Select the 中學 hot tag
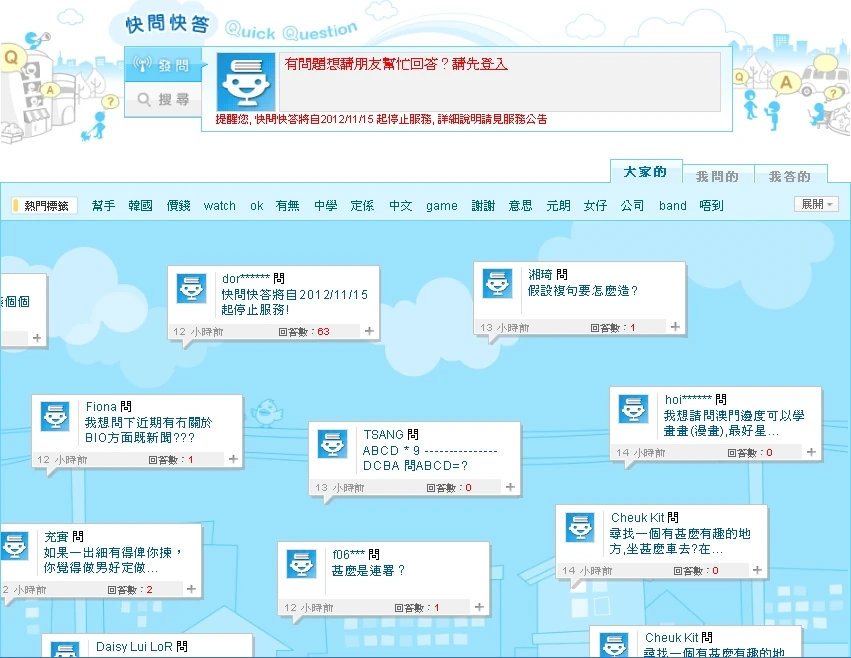Viewport: 851px width, 658px height. click(326, 206)
